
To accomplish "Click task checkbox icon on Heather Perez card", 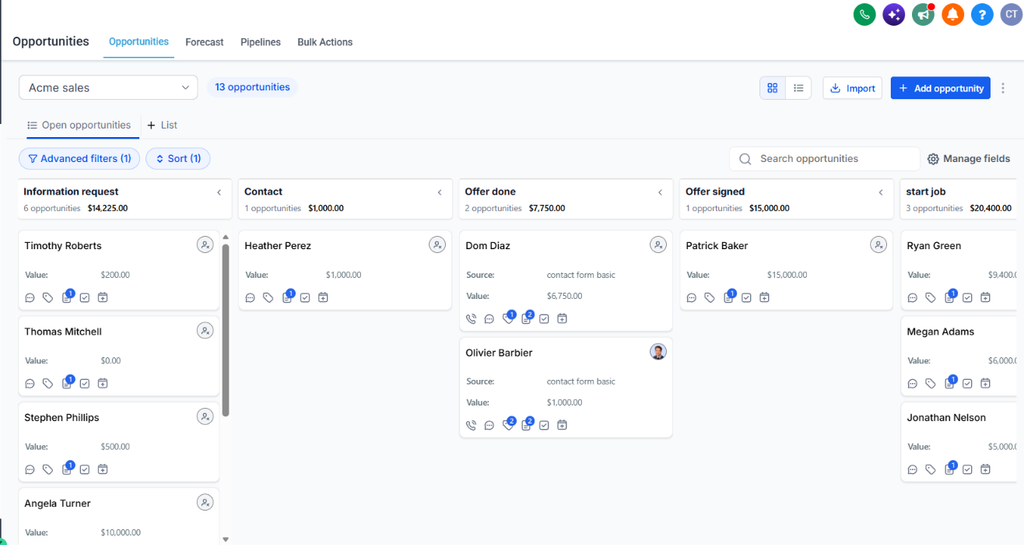I will coord(305,298).
